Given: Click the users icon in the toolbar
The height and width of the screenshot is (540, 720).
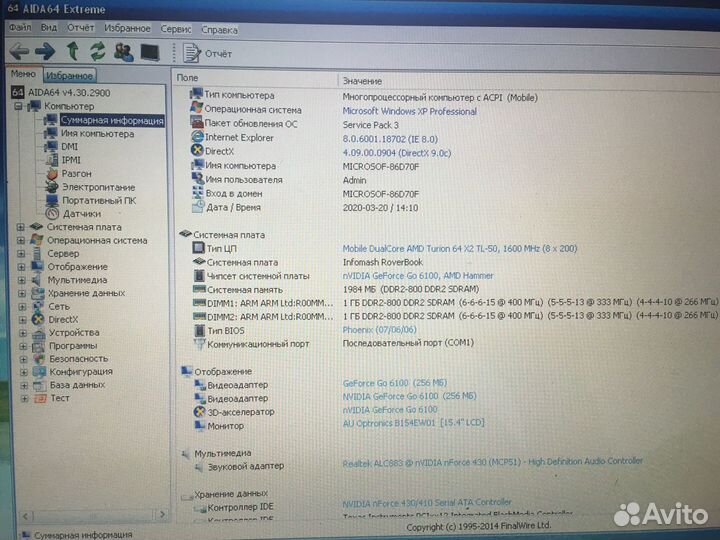Looking at the screenshot, I should tap(124, 51).
